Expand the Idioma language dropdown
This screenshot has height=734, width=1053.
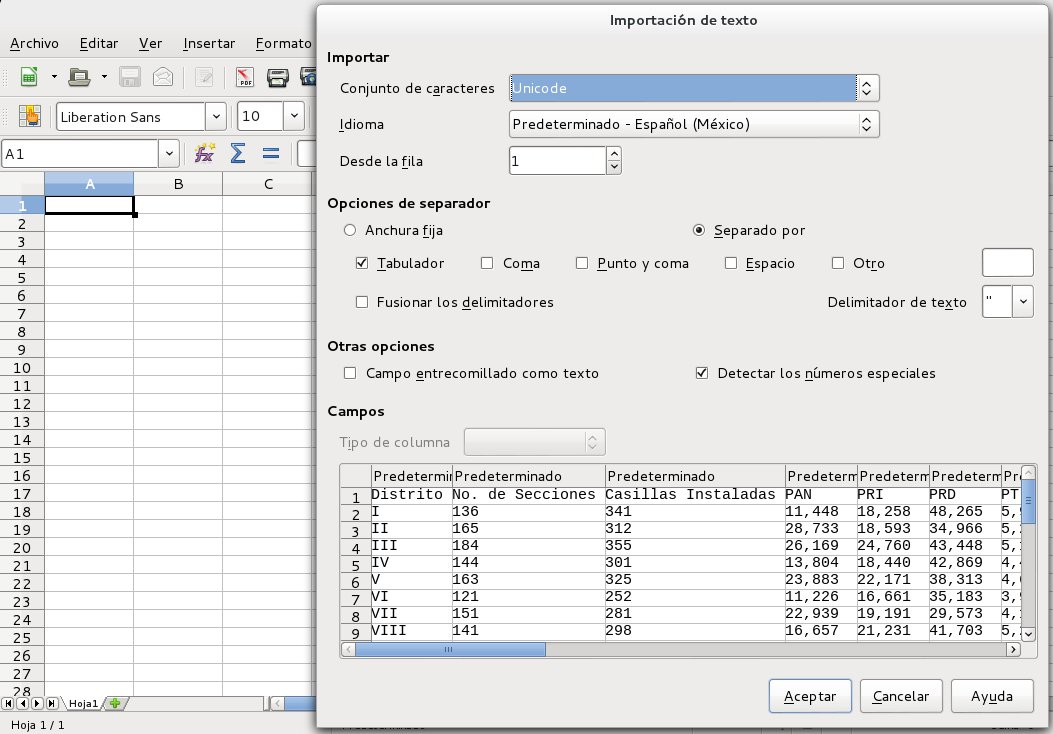(694, 124)
